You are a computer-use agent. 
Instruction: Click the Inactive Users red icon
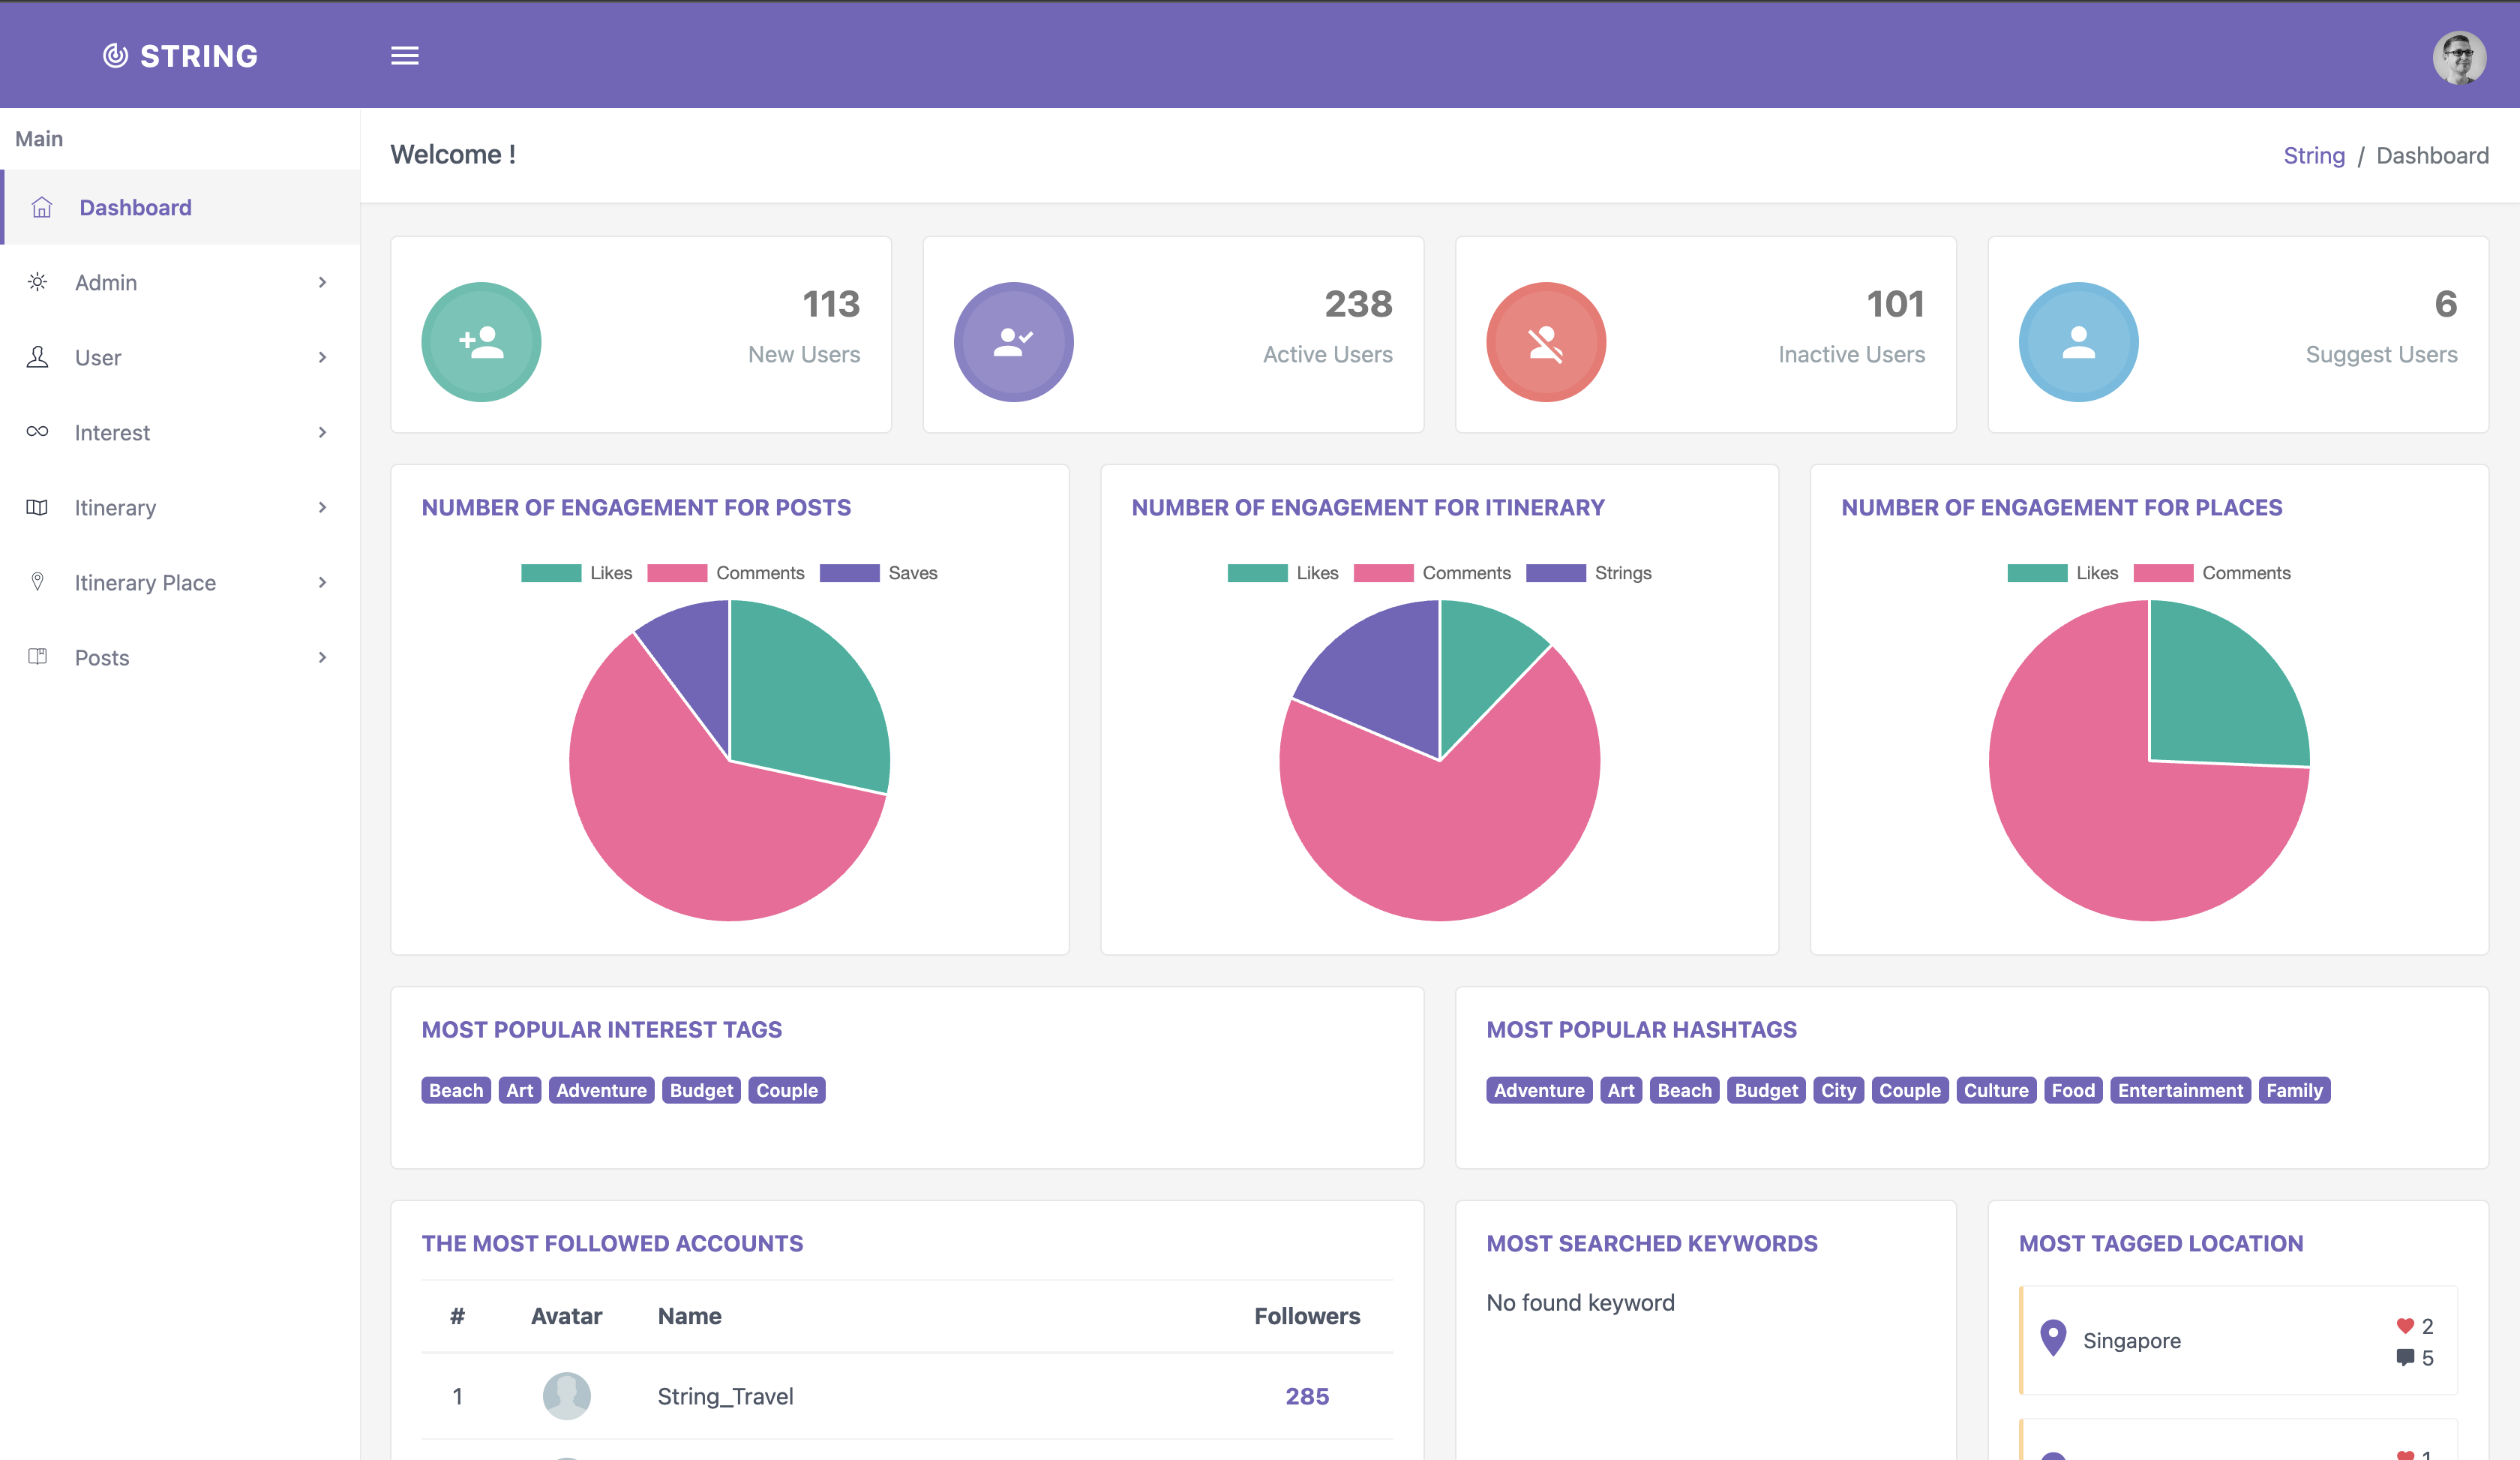[x=1545, y=342]
